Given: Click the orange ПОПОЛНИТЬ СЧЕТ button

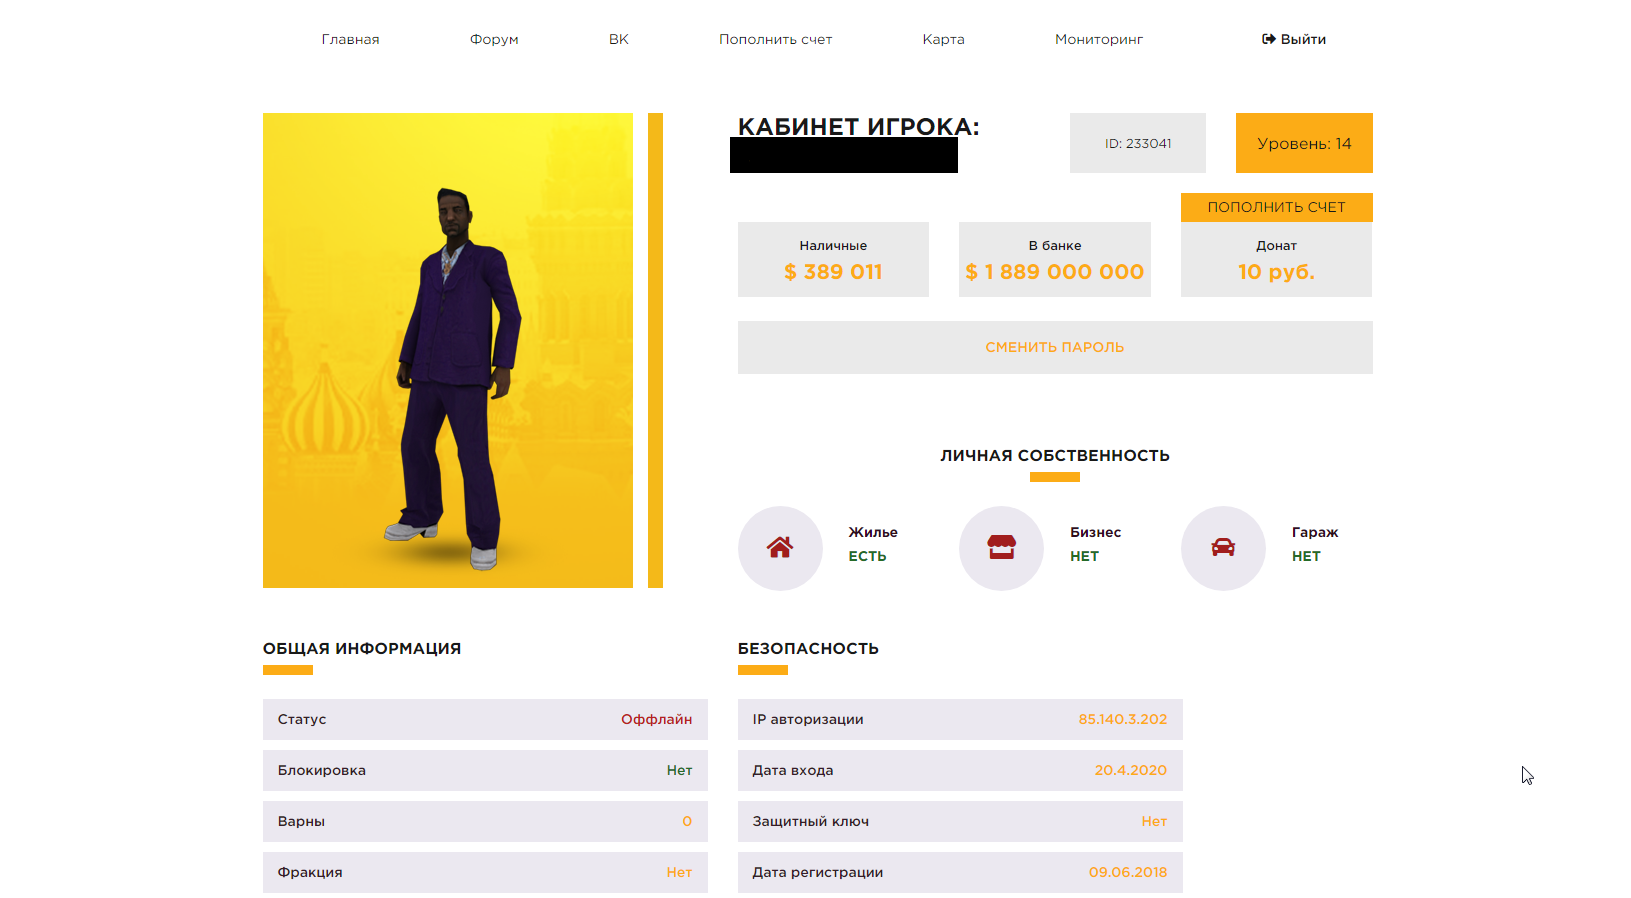Looking at the screenshot, I should pos(1277,207).
